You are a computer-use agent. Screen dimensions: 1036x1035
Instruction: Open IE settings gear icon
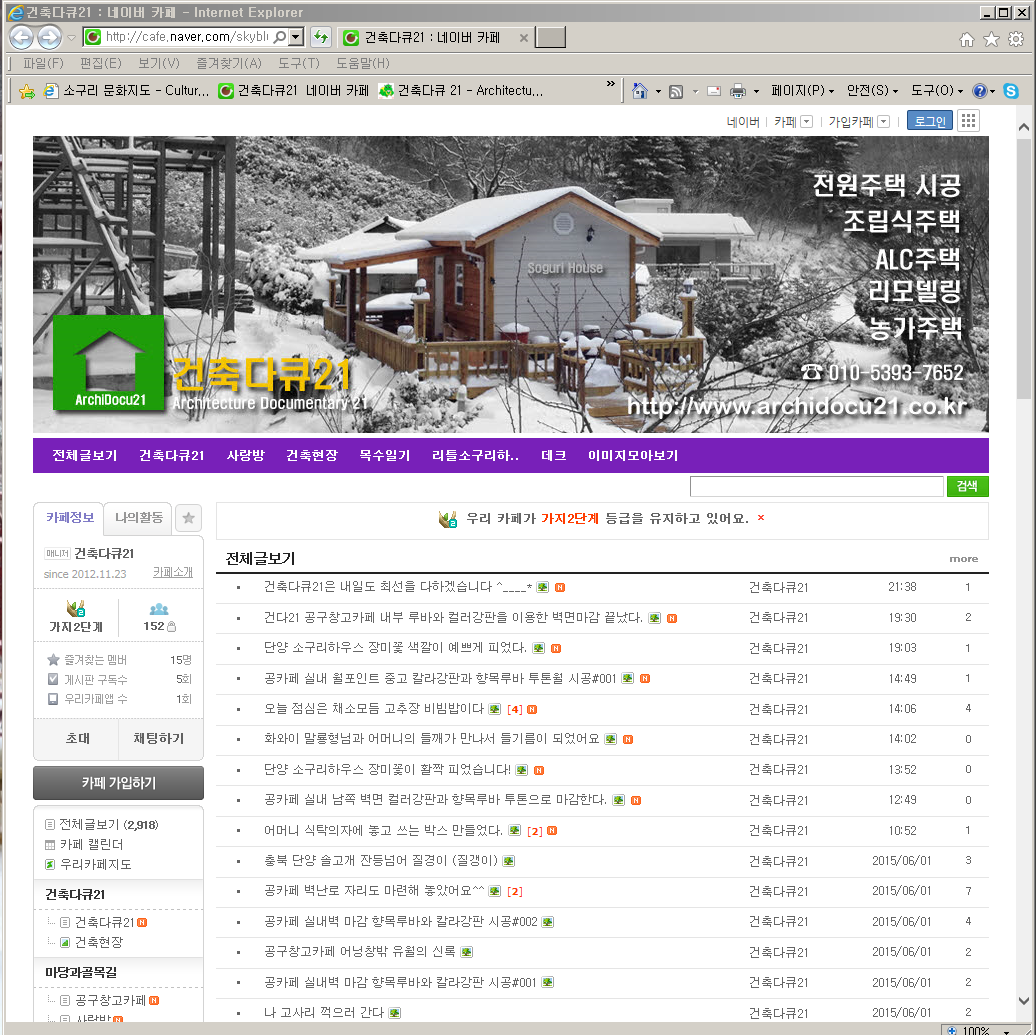[1016, 39]
